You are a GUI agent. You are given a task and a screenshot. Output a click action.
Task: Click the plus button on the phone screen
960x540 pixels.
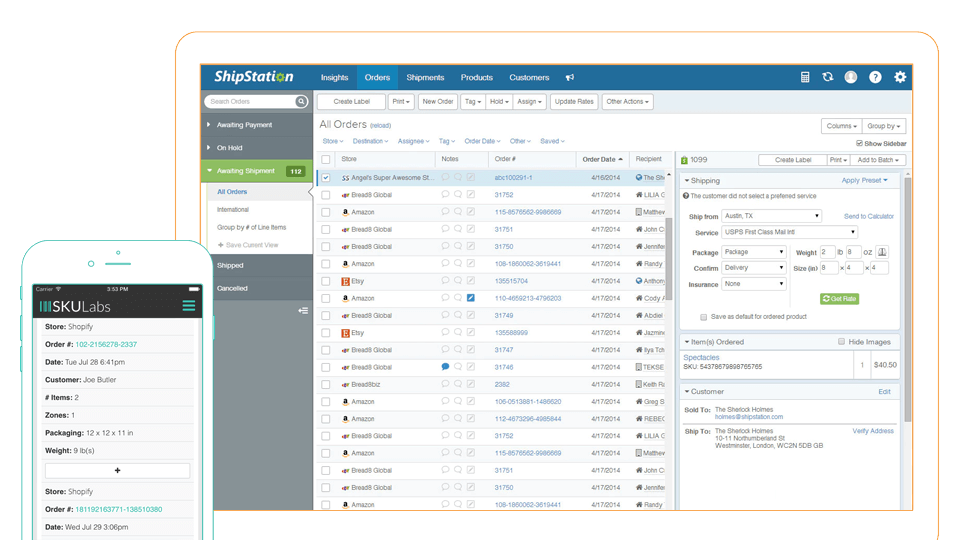click(x=118, y=470)
